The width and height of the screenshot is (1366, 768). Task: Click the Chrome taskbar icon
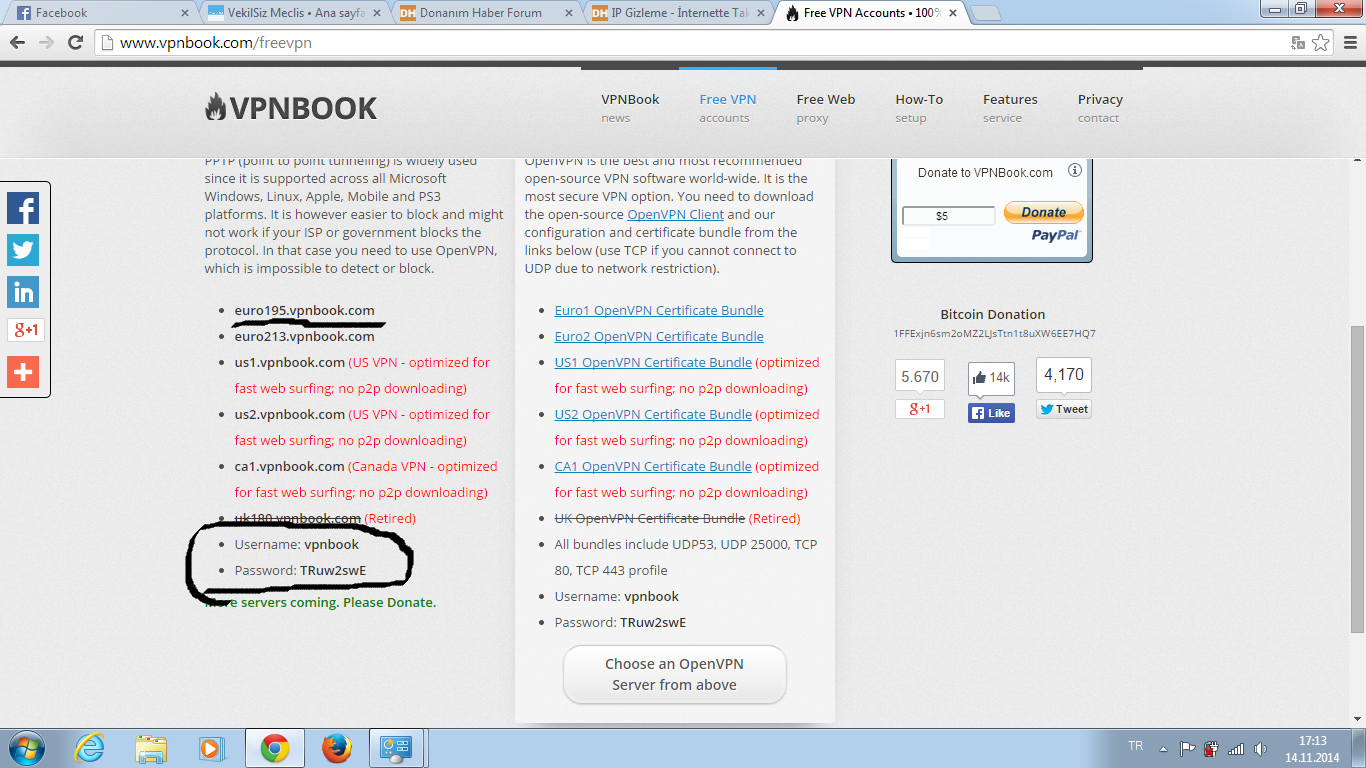click(275, 748)
